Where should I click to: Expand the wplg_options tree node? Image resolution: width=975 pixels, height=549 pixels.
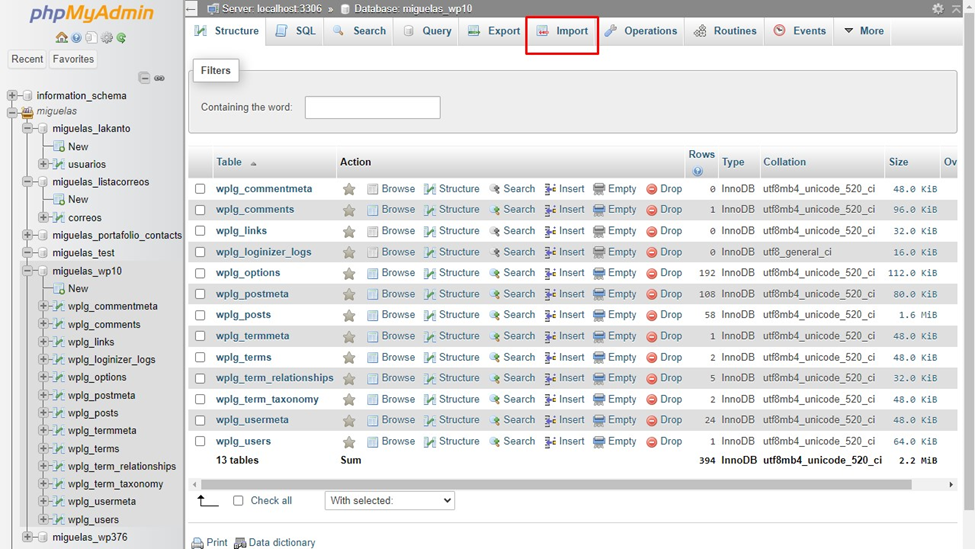pos(43,377)
